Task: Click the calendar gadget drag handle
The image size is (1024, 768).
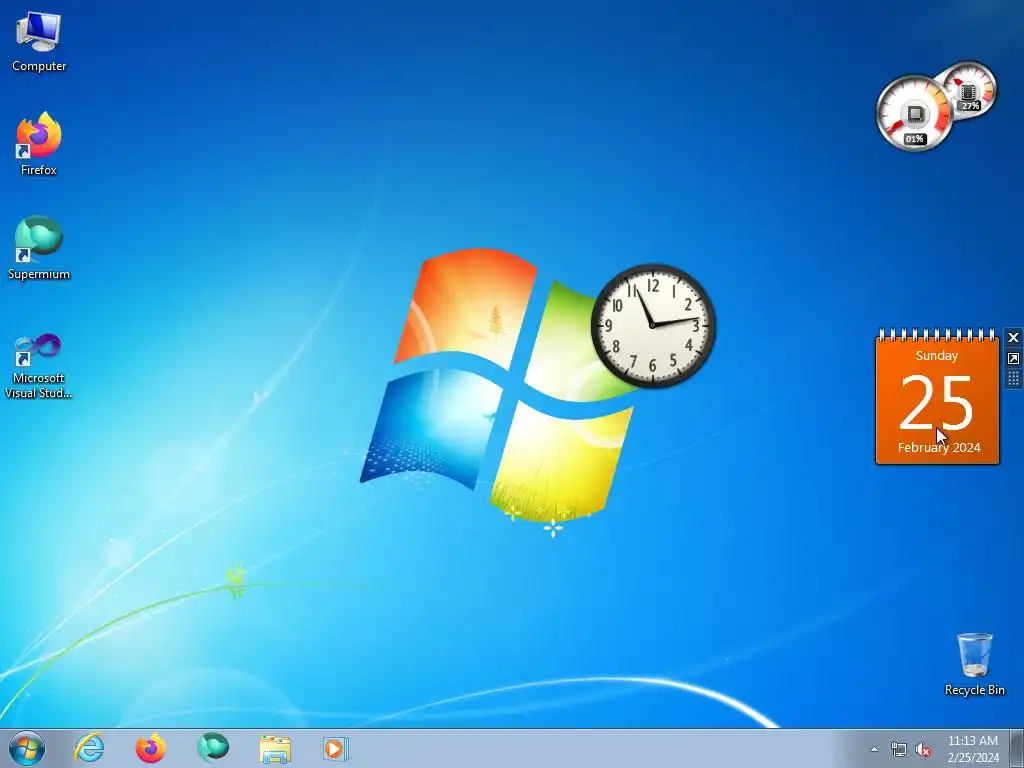Action: click(x=1013, y=379)
